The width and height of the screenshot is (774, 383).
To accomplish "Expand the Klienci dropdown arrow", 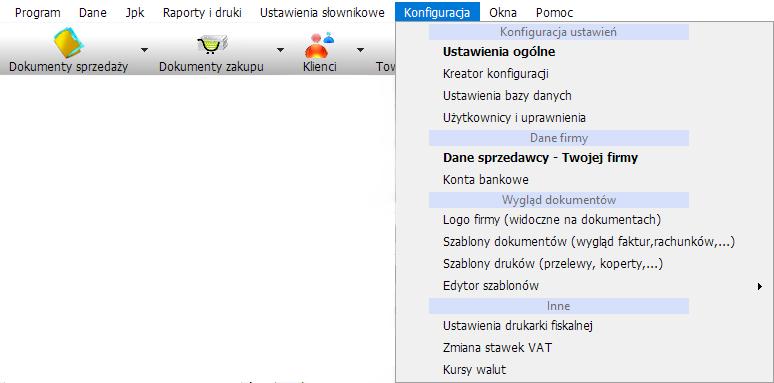I will click(361, 49).
